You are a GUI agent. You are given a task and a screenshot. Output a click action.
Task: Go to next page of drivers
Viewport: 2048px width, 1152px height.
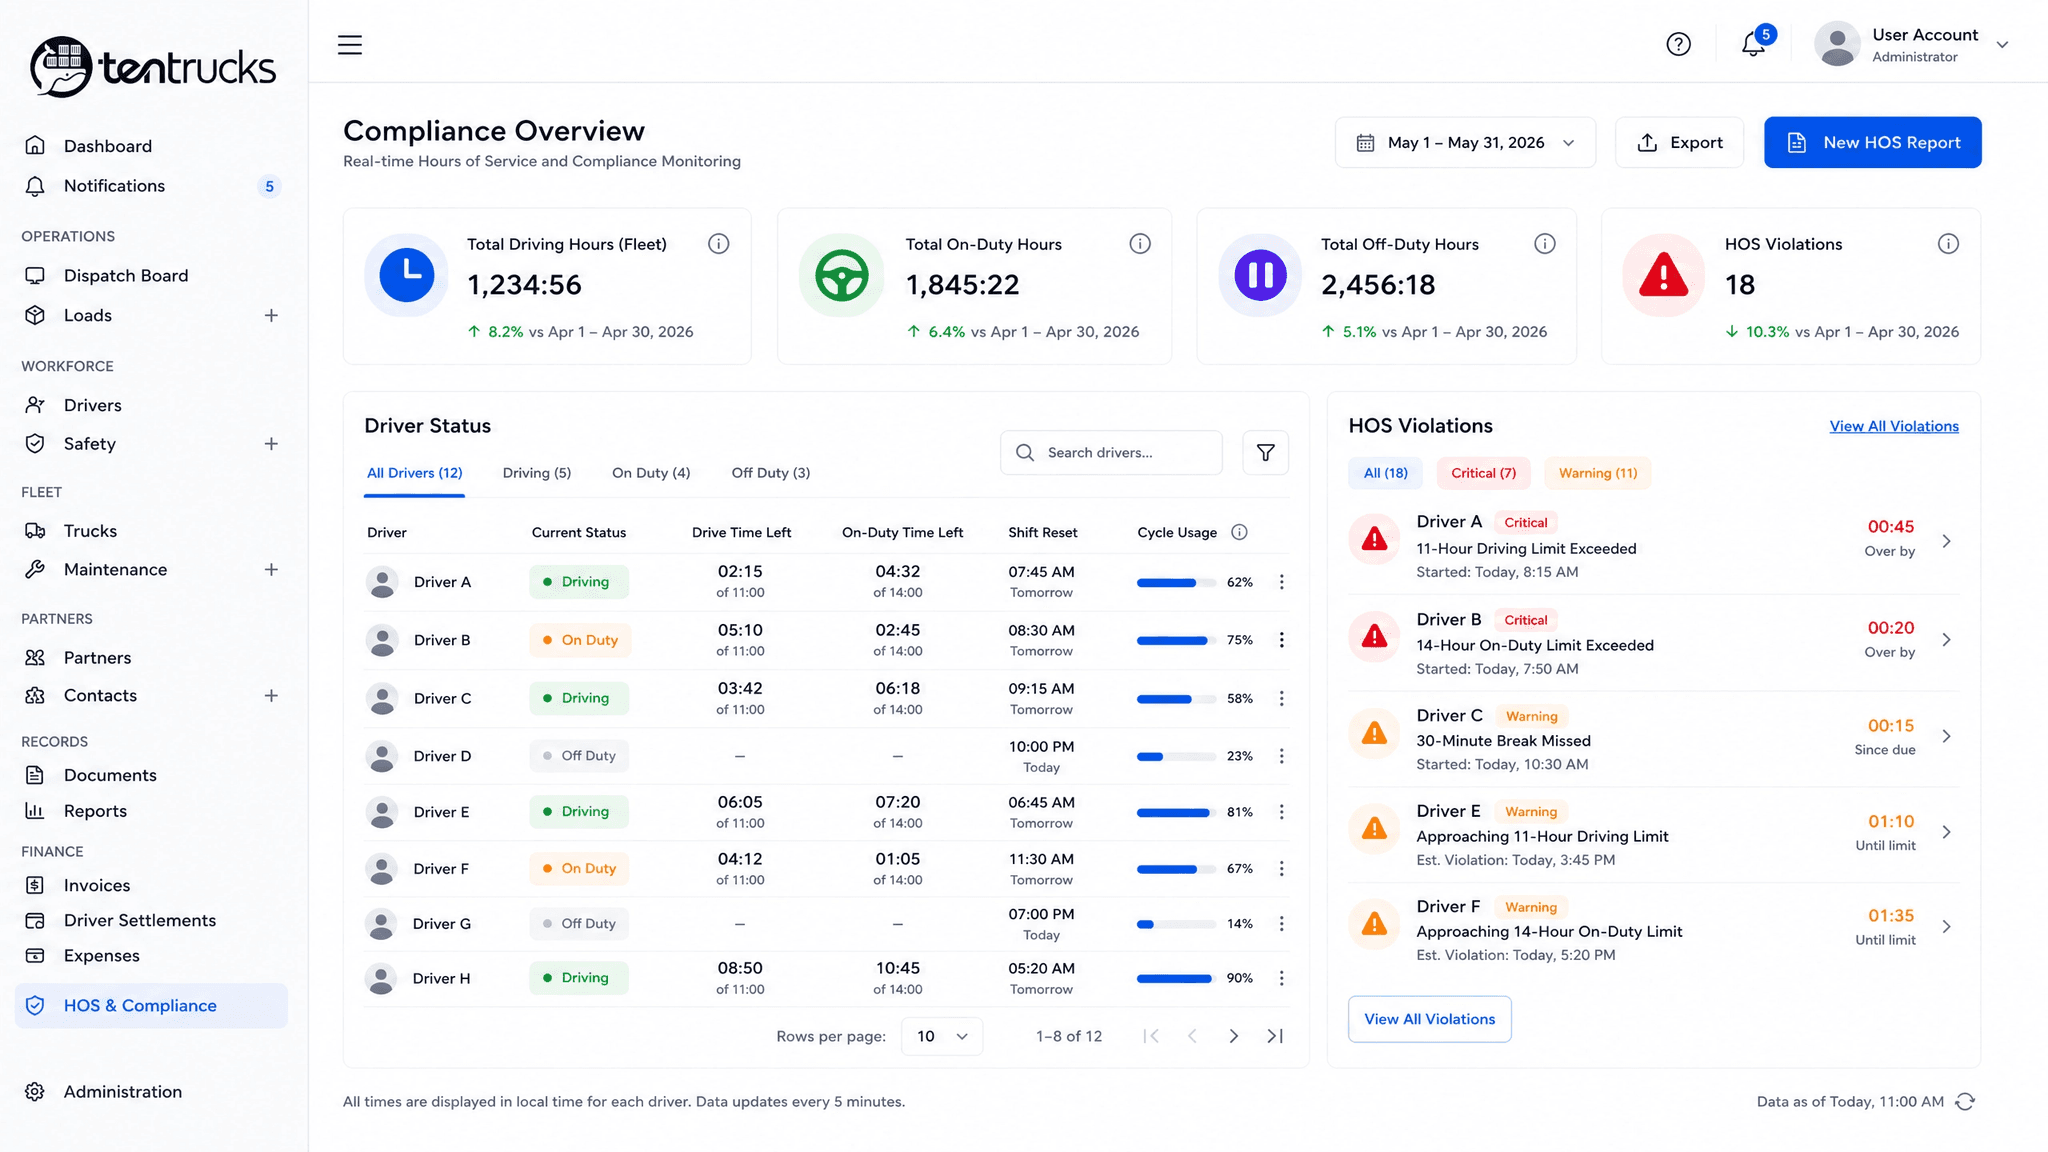coord(1233,1036)
